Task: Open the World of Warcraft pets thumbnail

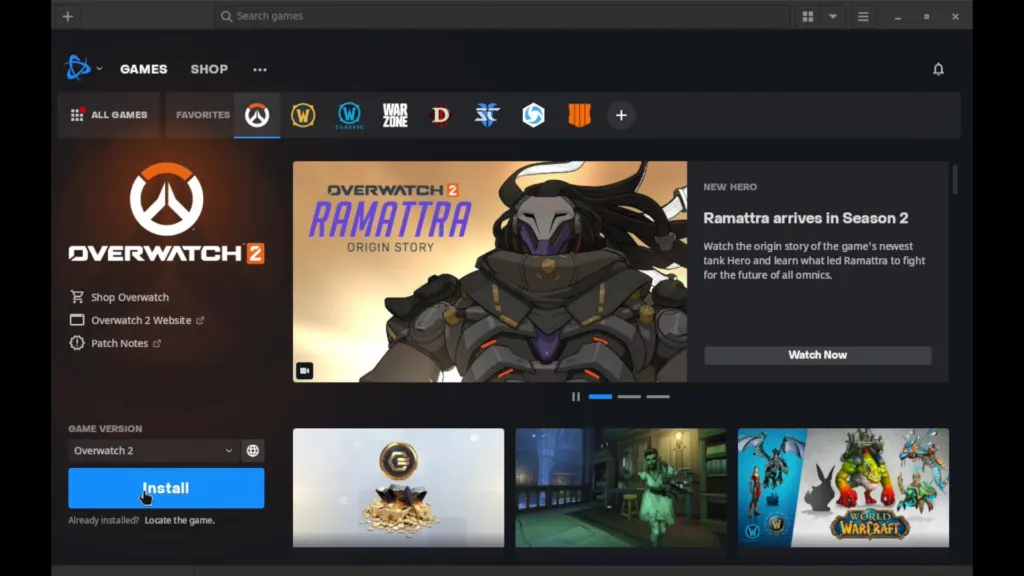Action: click(x=843, y=488)
